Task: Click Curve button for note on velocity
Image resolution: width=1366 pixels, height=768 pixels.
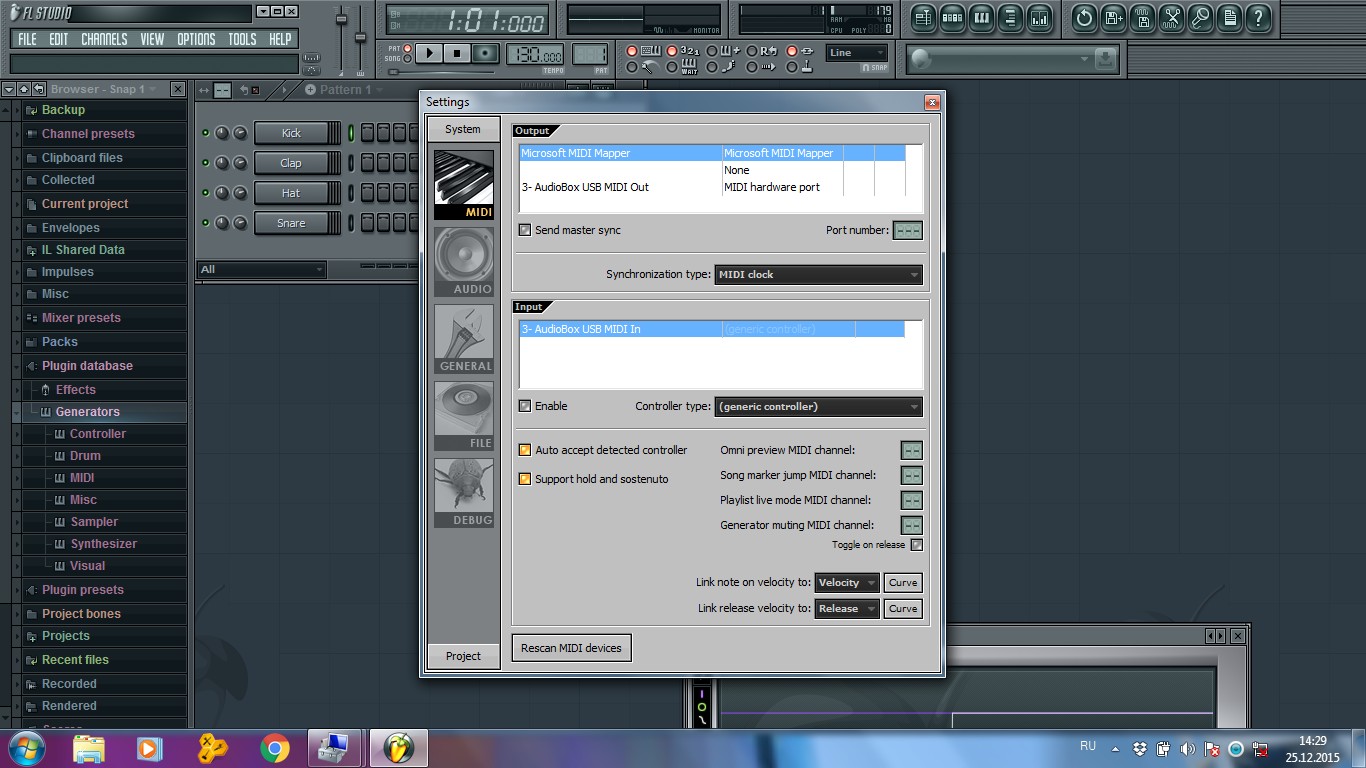Action: 903,583
